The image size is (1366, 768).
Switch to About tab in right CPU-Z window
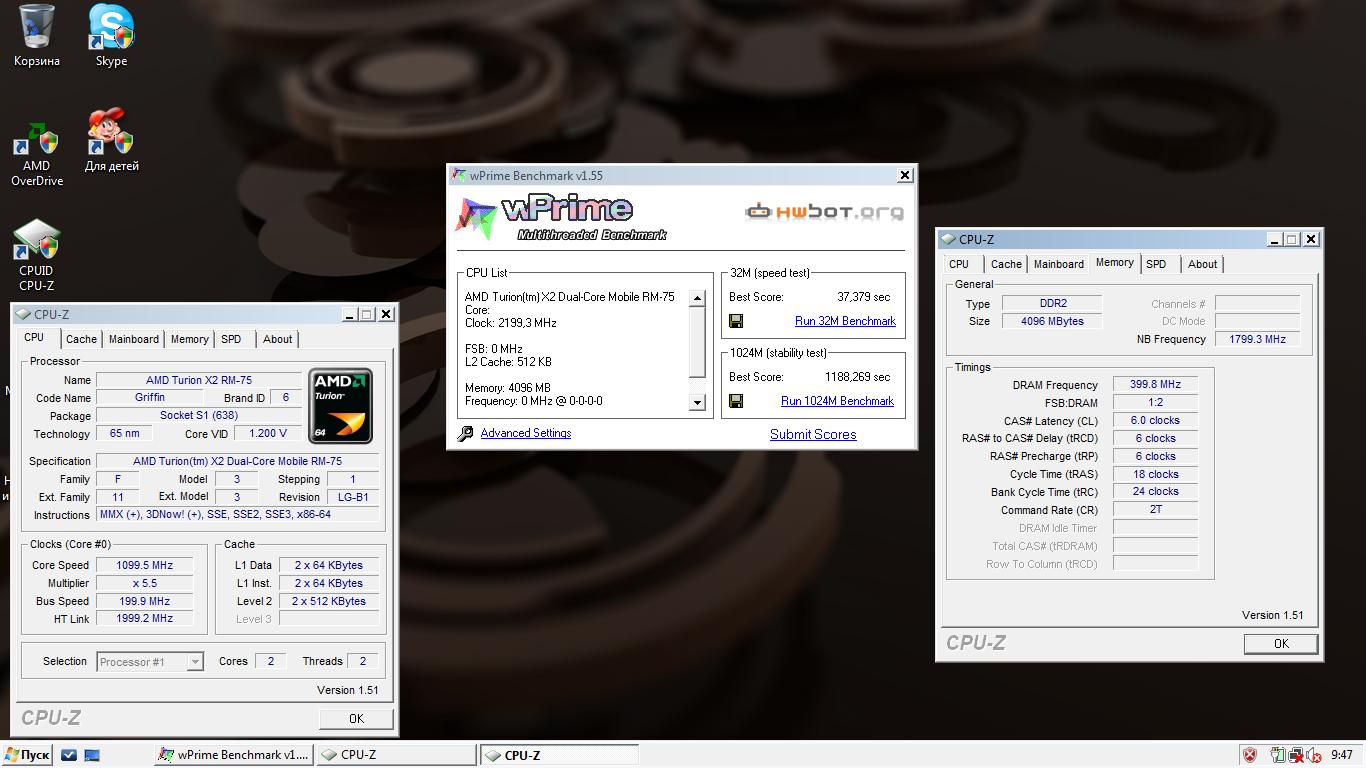pyautogui.click(x=1202, y=264)
